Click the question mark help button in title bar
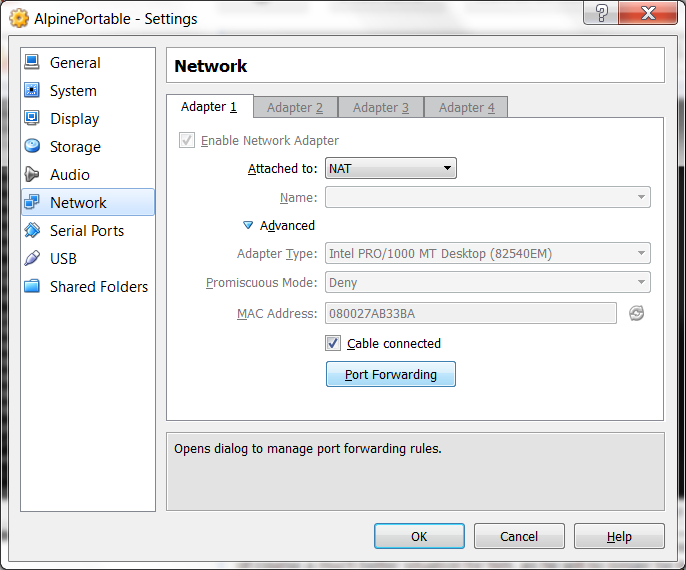 602,13
